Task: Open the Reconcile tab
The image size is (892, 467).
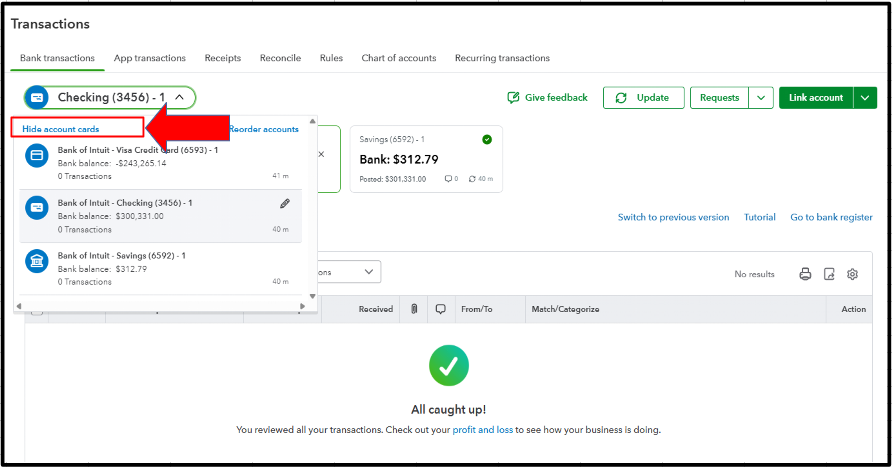Action: click(280, 58)
